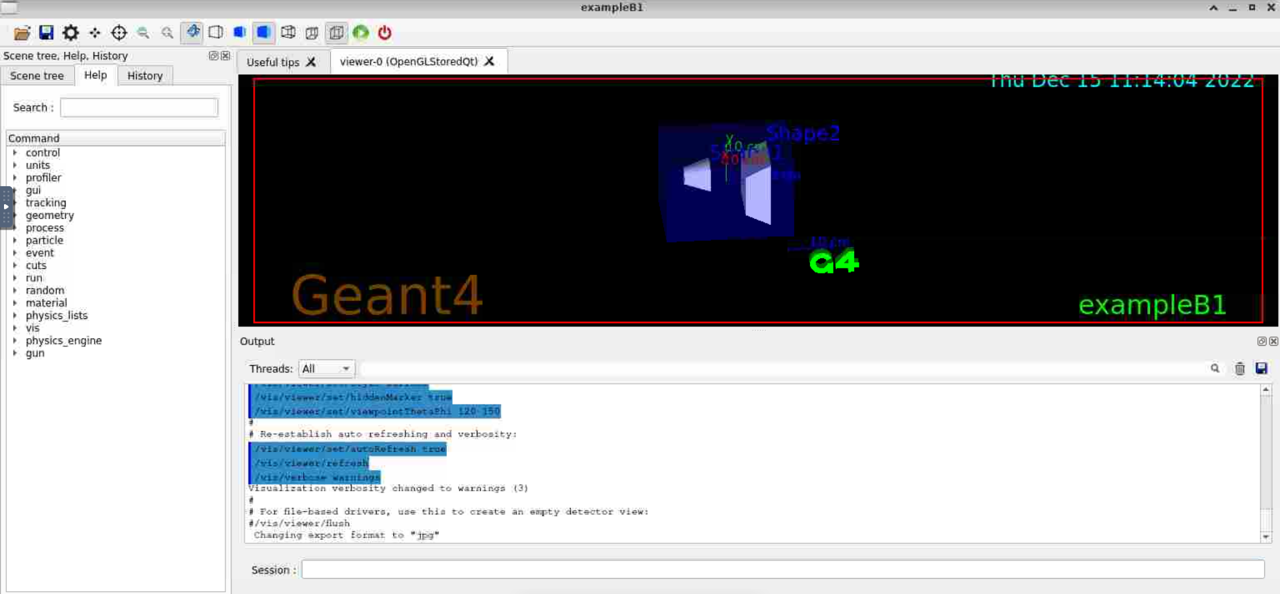
Task: Focus the help Search field
Action: point(139,107)
